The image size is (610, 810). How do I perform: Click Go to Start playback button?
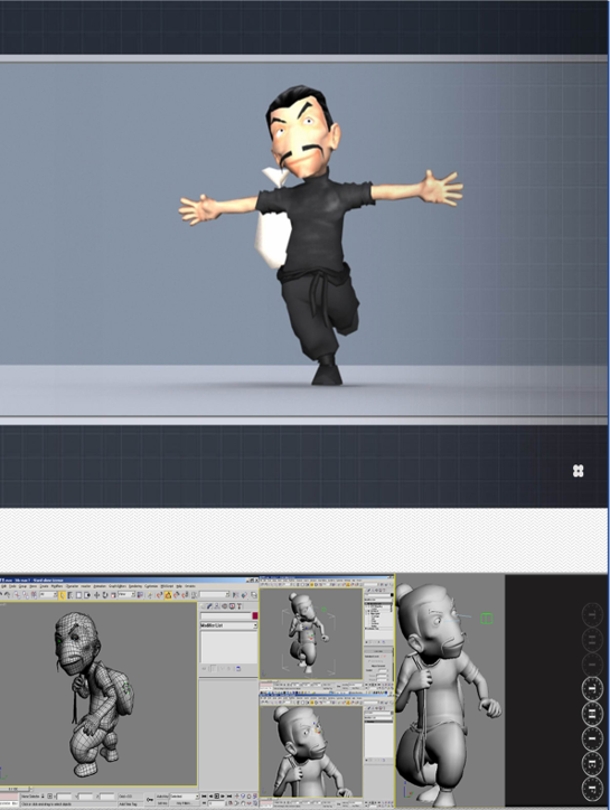(x=204, y=796)
